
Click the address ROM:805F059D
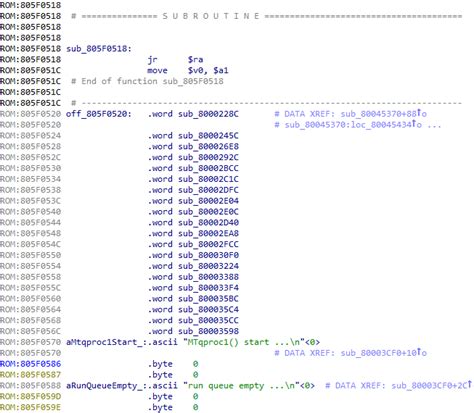31,397
